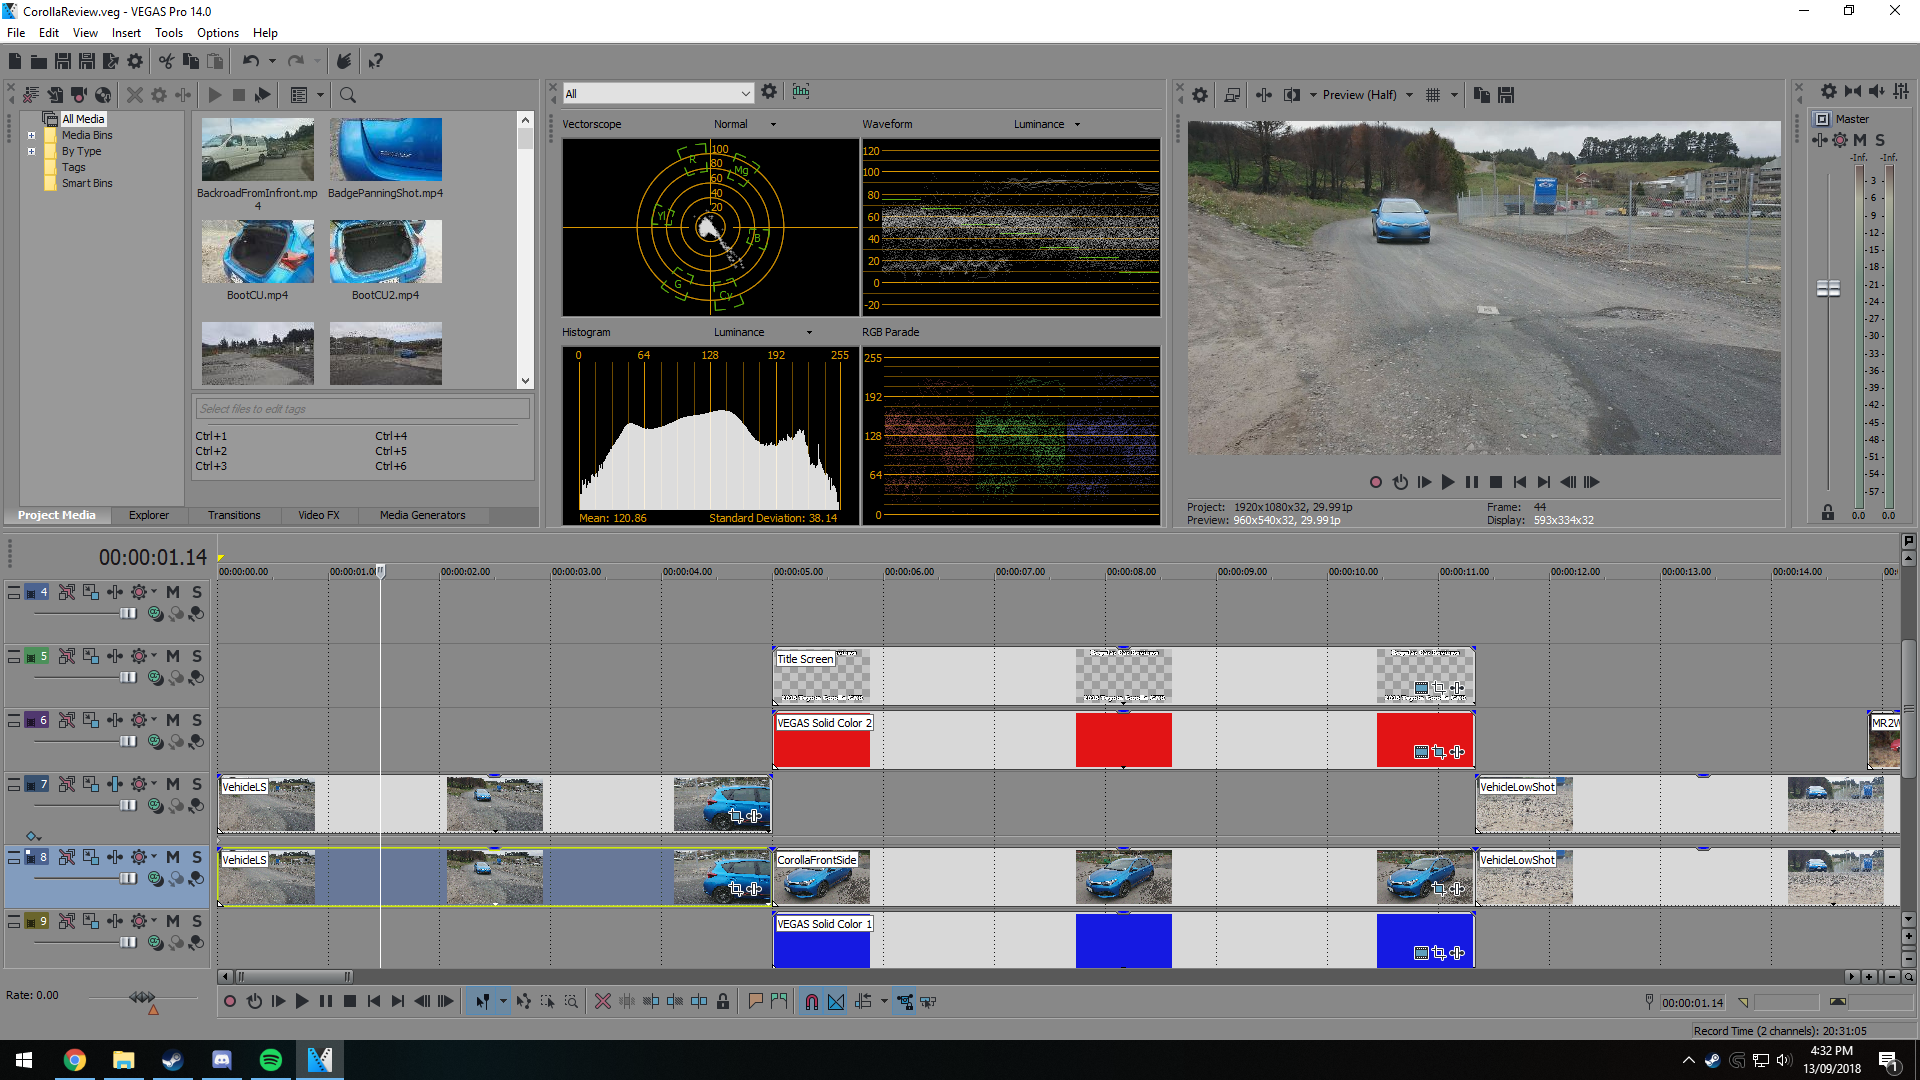The width and height of the screenshot is (1920, 1080).
Task: Click the Insert Region icon
Action: (779, 1002)
